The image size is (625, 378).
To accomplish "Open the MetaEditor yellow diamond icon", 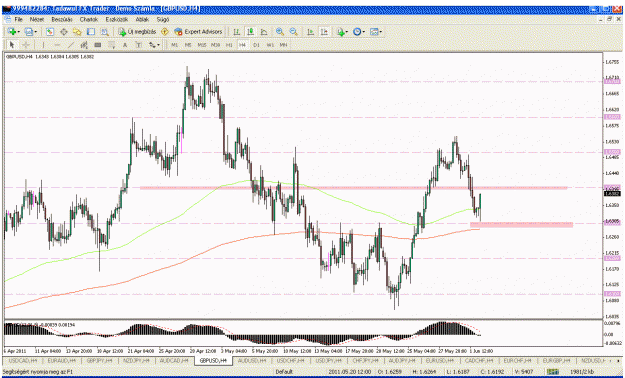I will pos(165,32).
